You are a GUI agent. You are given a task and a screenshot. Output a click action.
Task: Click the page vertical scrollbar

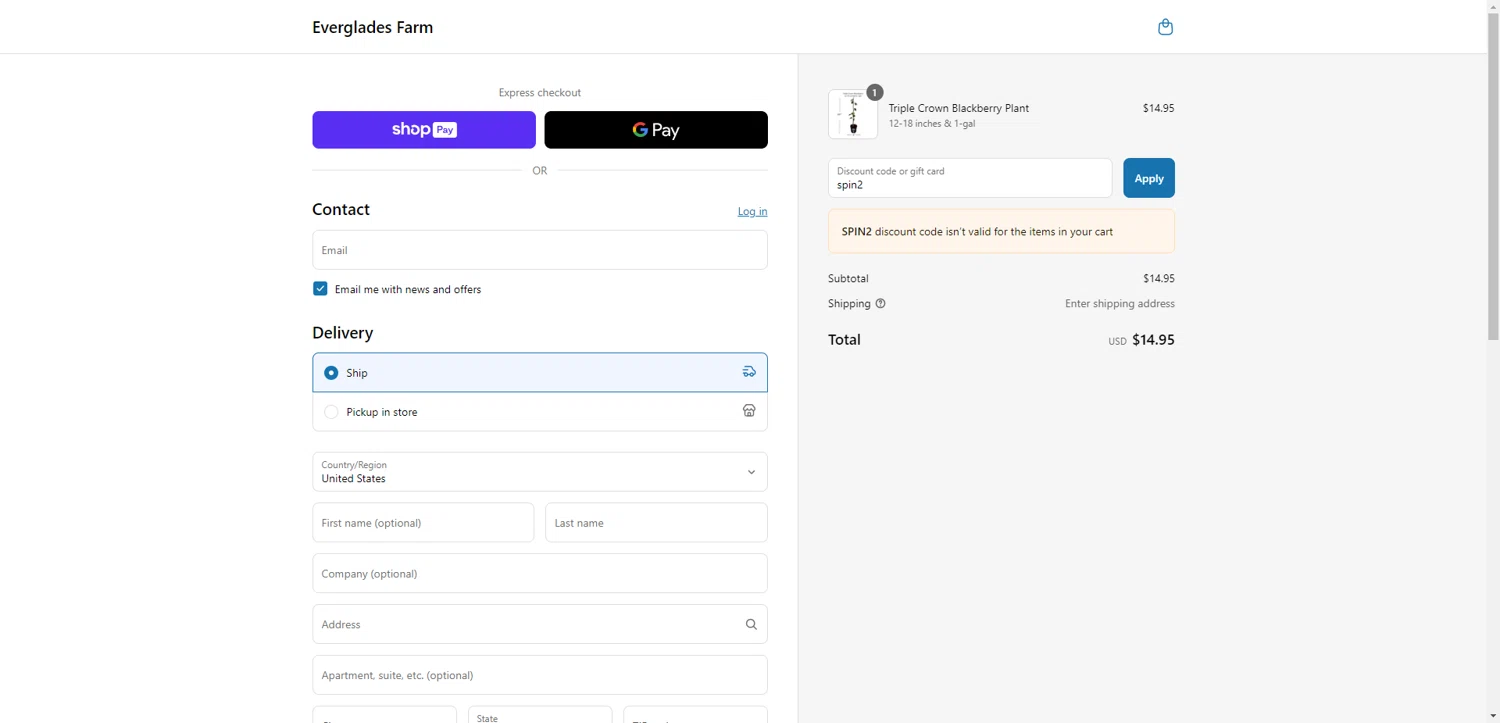coord(1493,200)
